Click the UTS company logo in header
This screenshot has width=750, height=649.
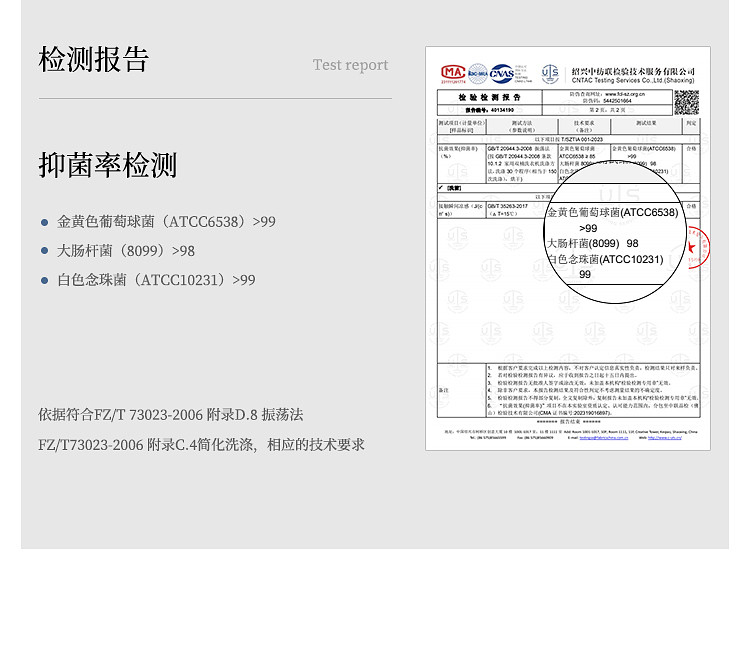pyautogui.click(x=550, y=74)
